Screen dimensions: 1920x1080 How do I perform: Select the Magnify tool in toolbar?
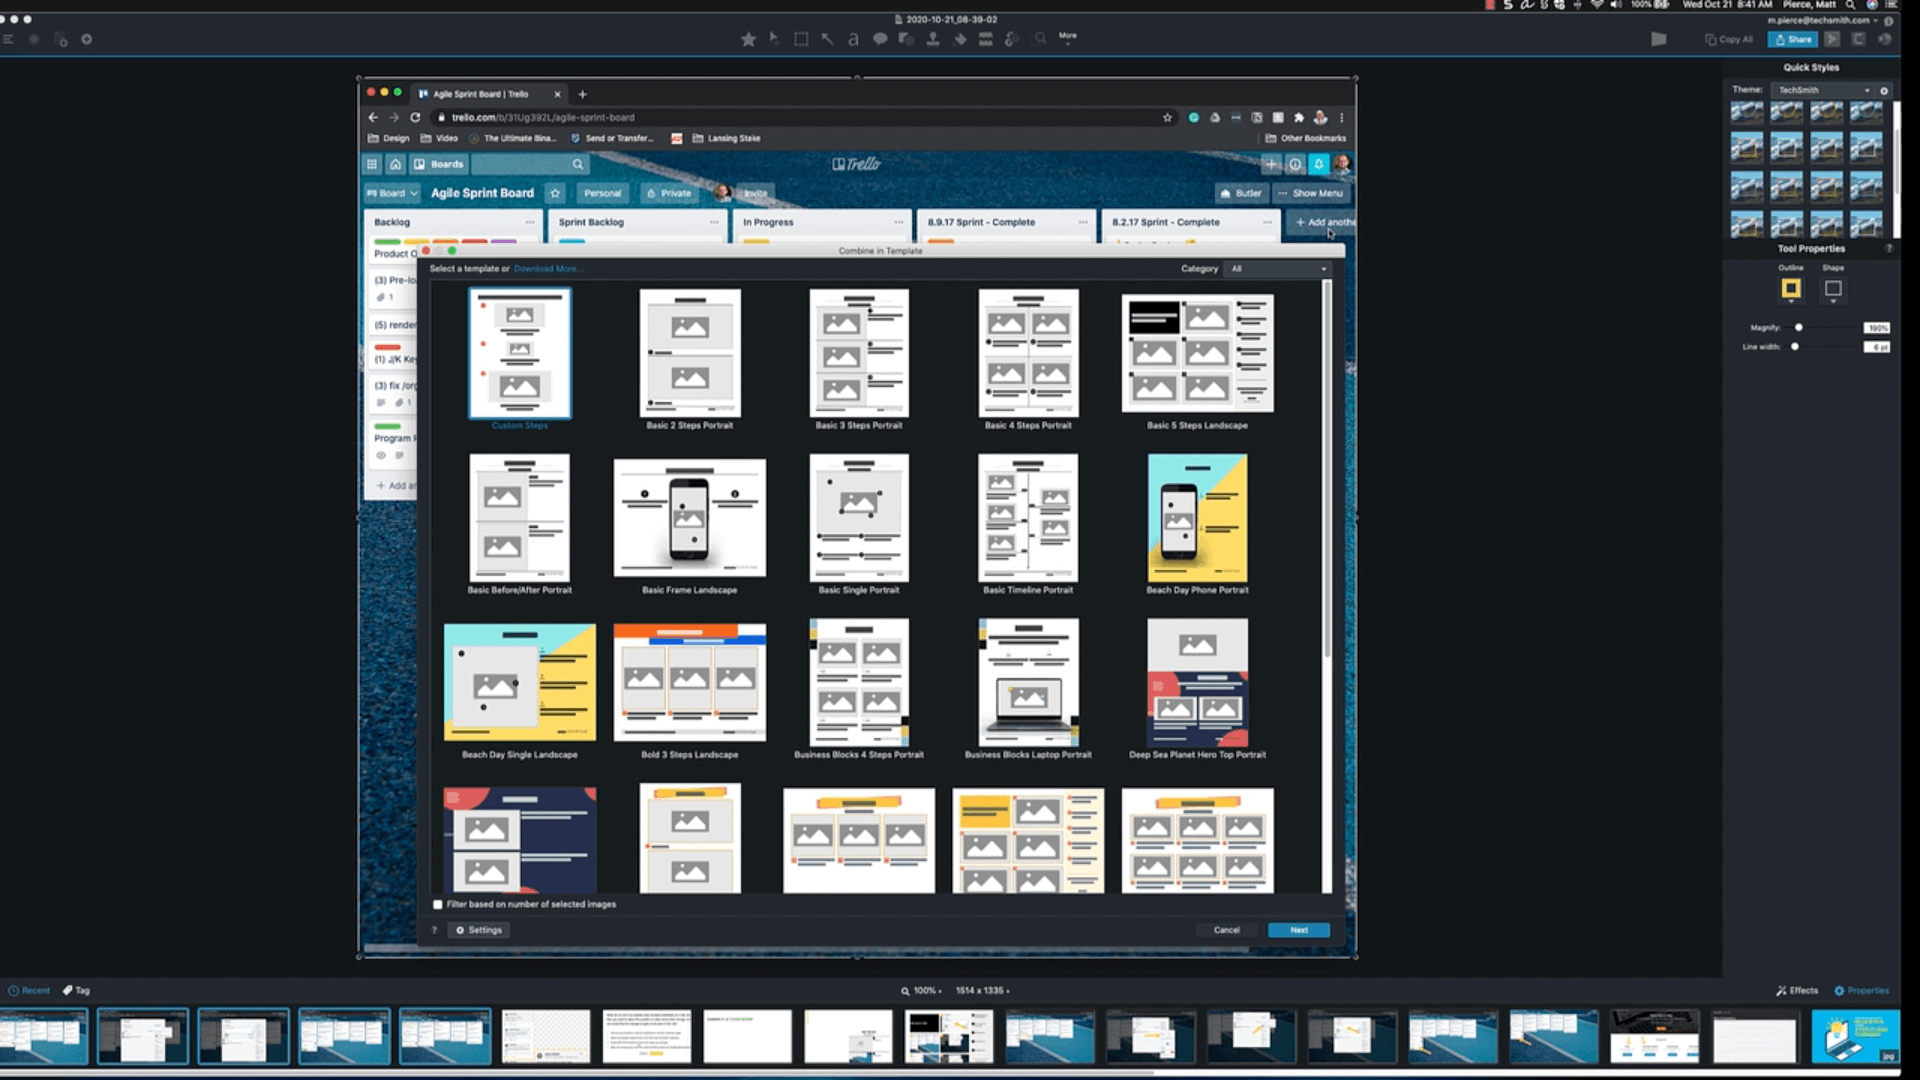[x=1040, y=38]
